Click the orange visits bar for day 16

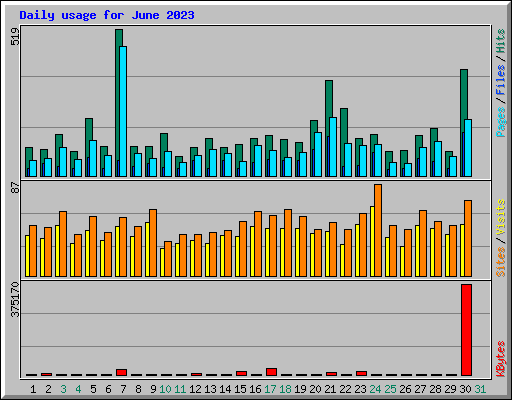[x=258, y=244]
